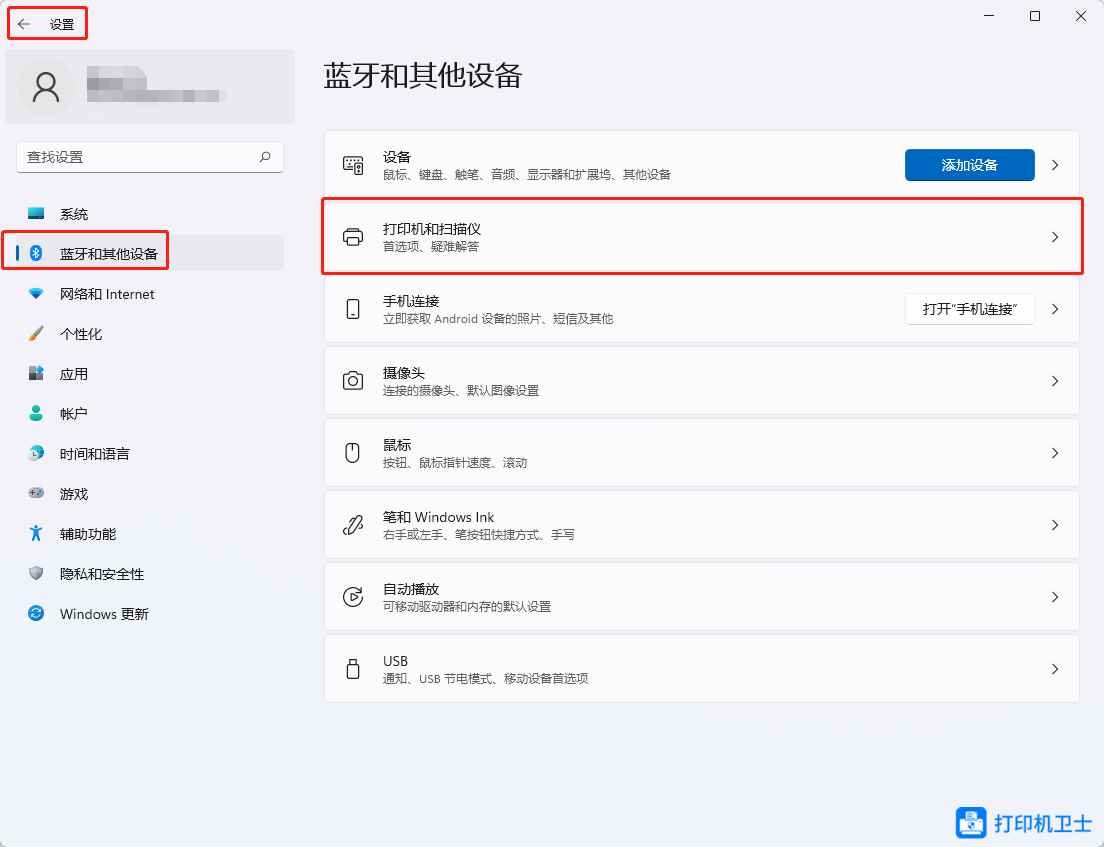Open 鼠标 settings via chevron

coord(1055,453)
